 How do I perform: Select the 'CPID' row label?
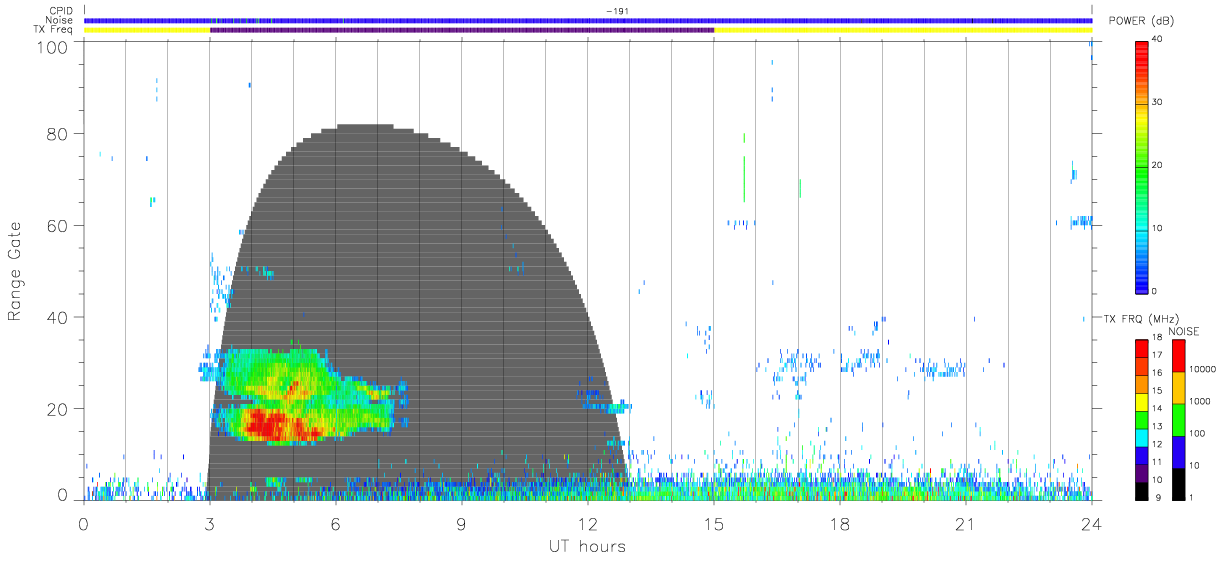point(62,10)
